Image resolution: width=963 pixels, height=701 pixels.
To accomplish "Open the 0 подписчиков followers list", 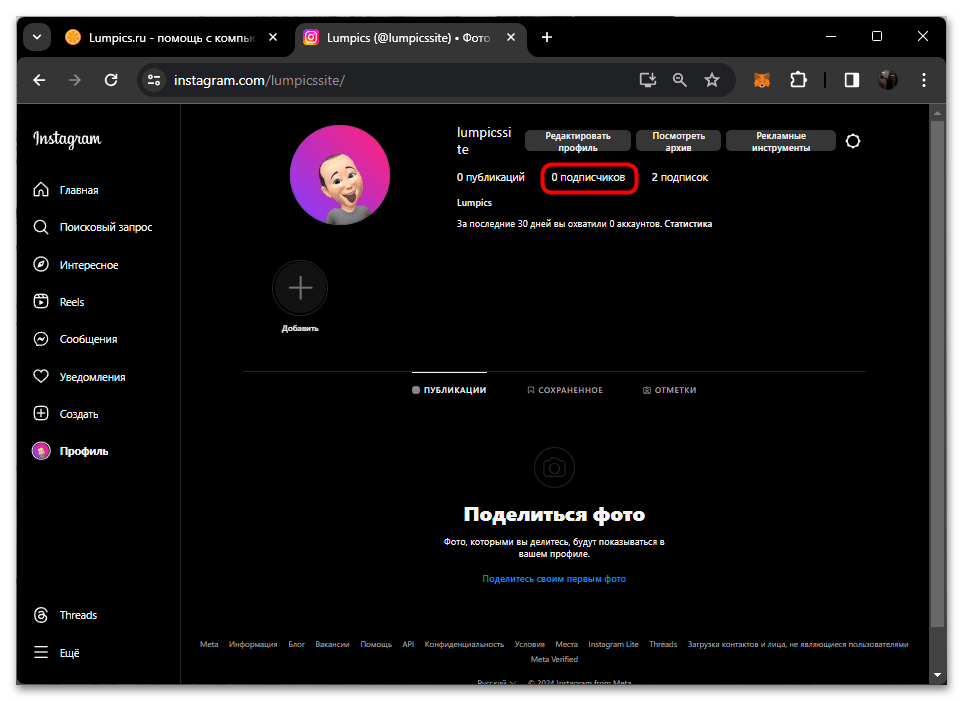I will (588, 178).
